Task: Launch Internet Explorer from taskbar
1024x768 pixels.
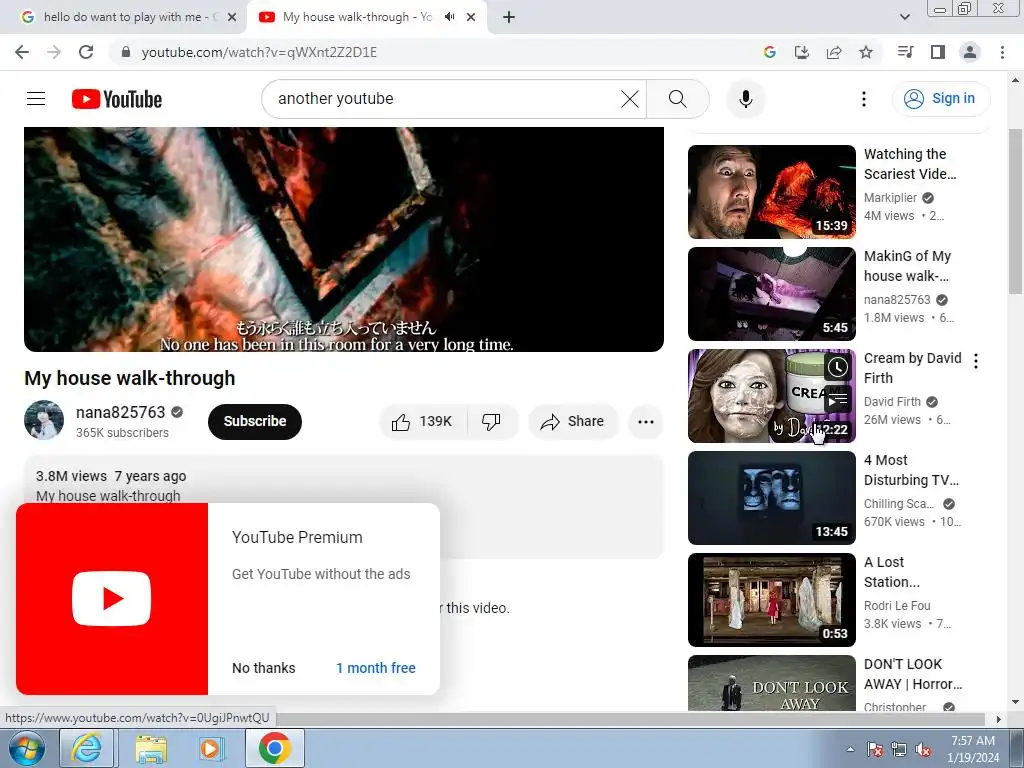Action: point(87,748)
